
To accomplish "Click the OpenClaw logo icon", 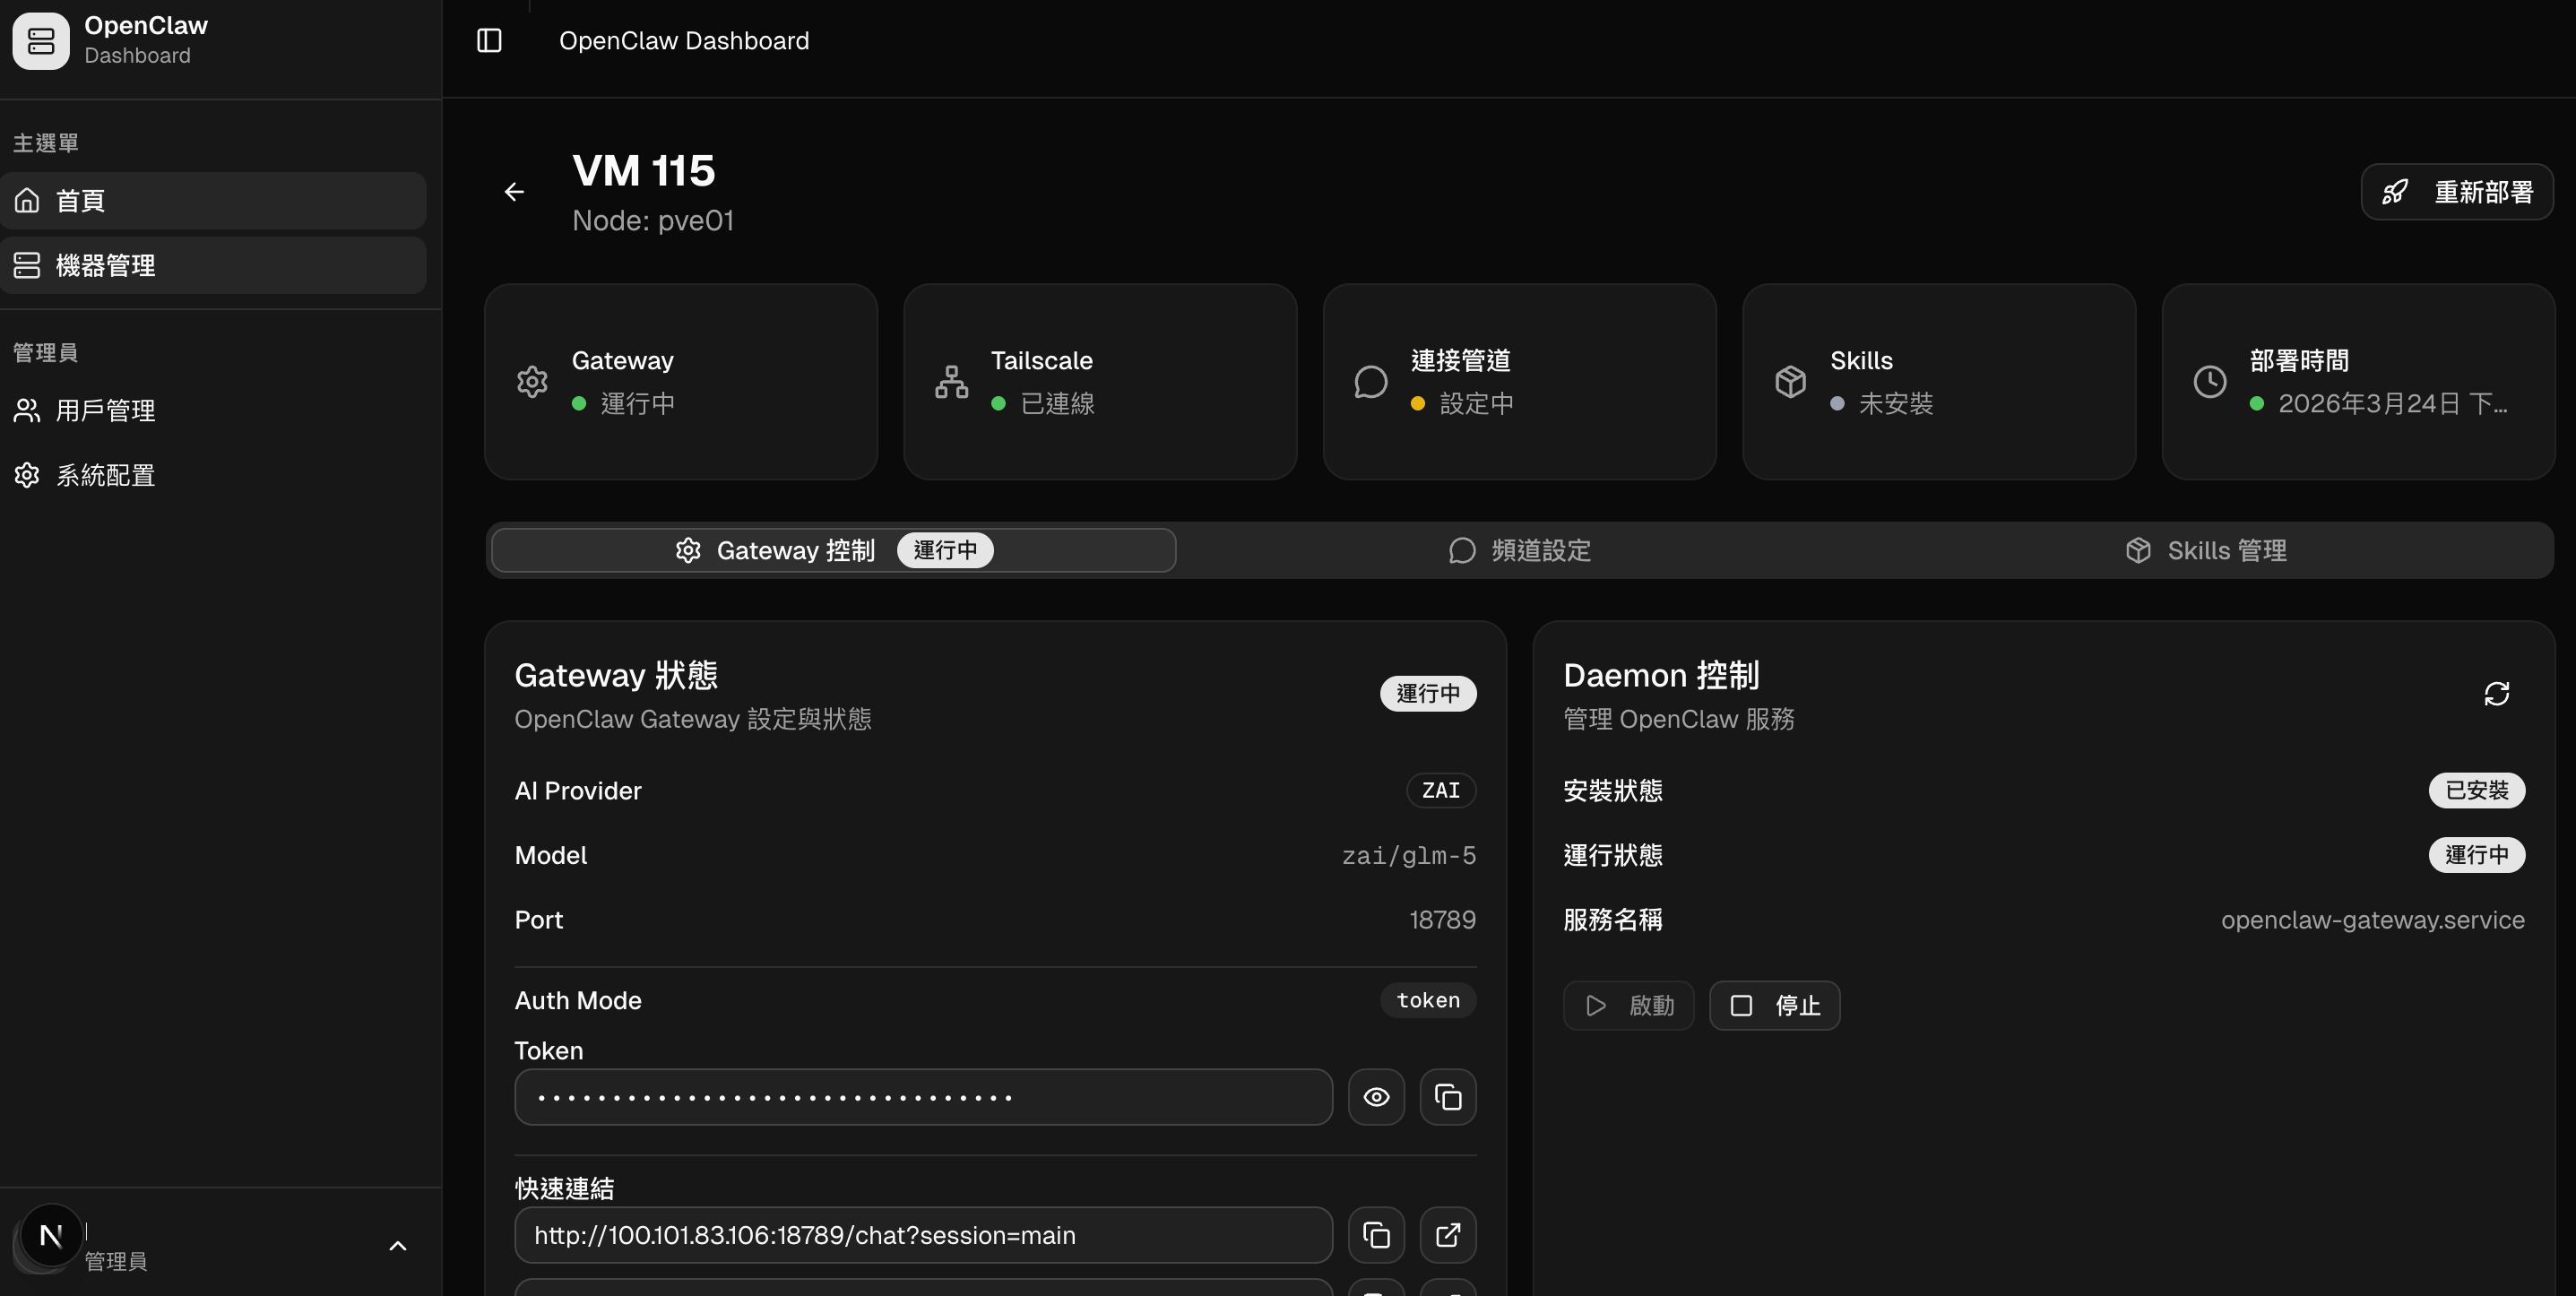I will (41, 41).
